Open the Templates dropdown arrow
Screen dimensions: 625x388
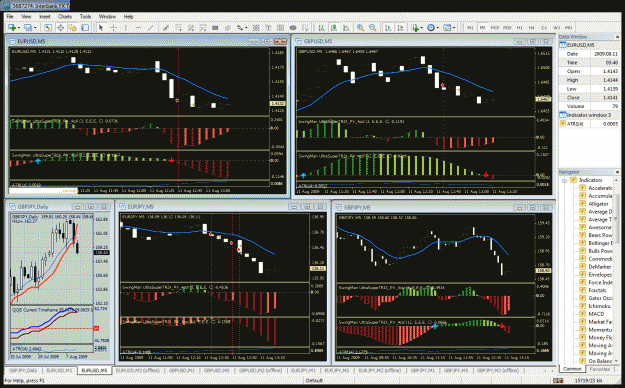click(x=454, y=28)
